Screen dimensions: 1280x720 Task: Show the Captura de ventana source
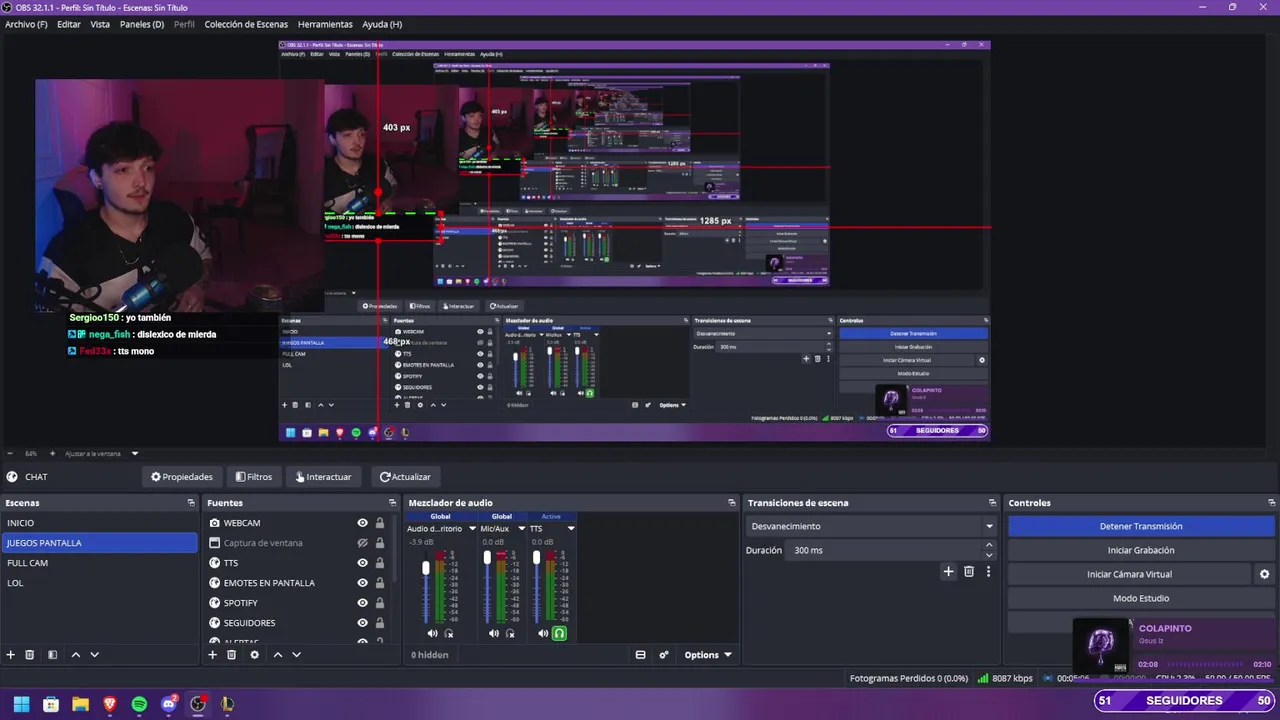point(363,543)
